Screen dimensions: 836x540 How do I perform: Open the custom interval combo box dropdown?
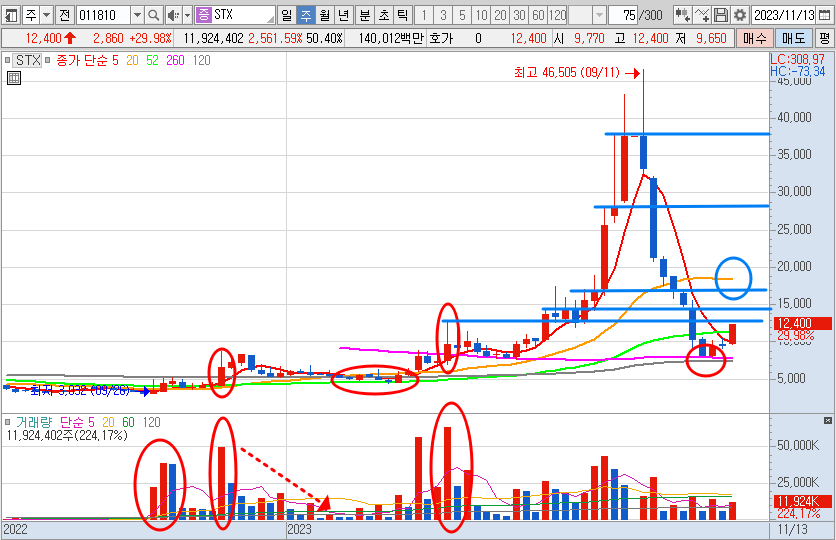(x=599, y=15)
